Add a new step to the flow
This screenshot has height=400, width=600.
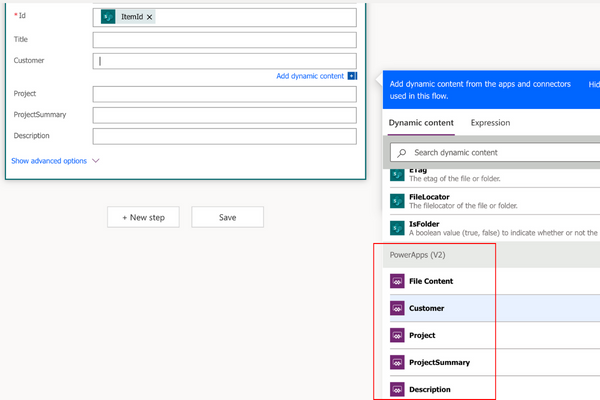pos(143,217)
